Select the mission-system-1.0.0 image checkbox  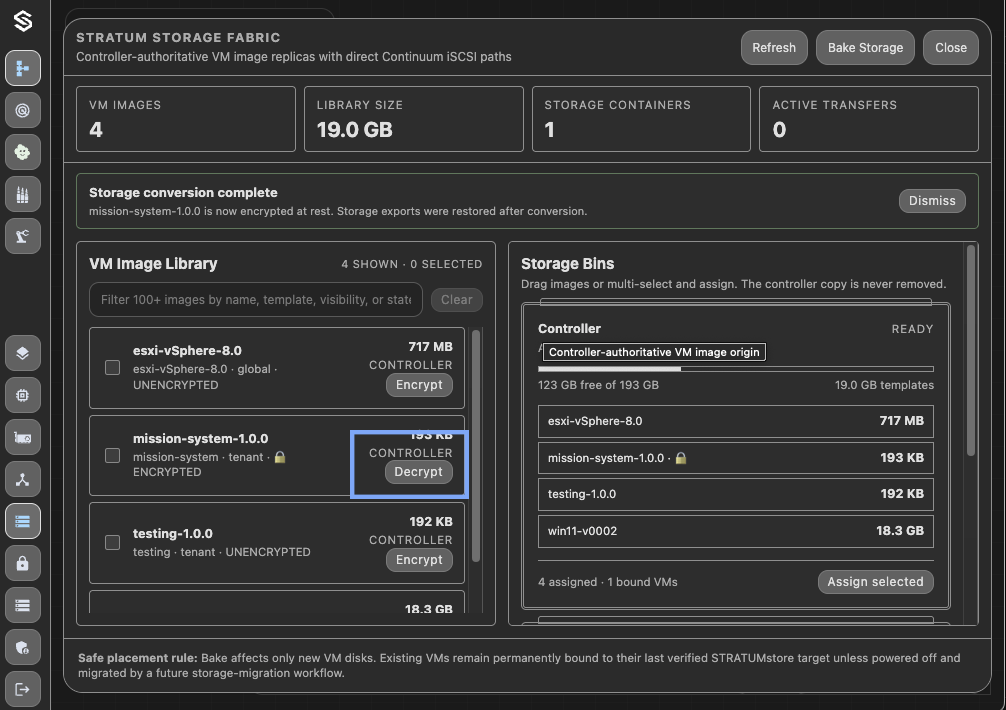coord(112,455)
